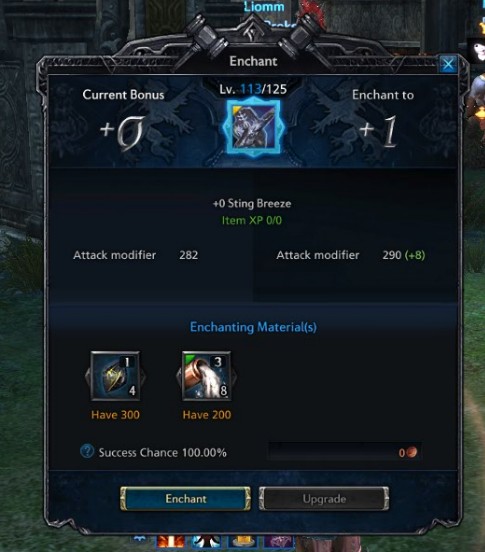485x552 pixels.
Task: Close the Enchant window with the X
Action: coord(448,64)
